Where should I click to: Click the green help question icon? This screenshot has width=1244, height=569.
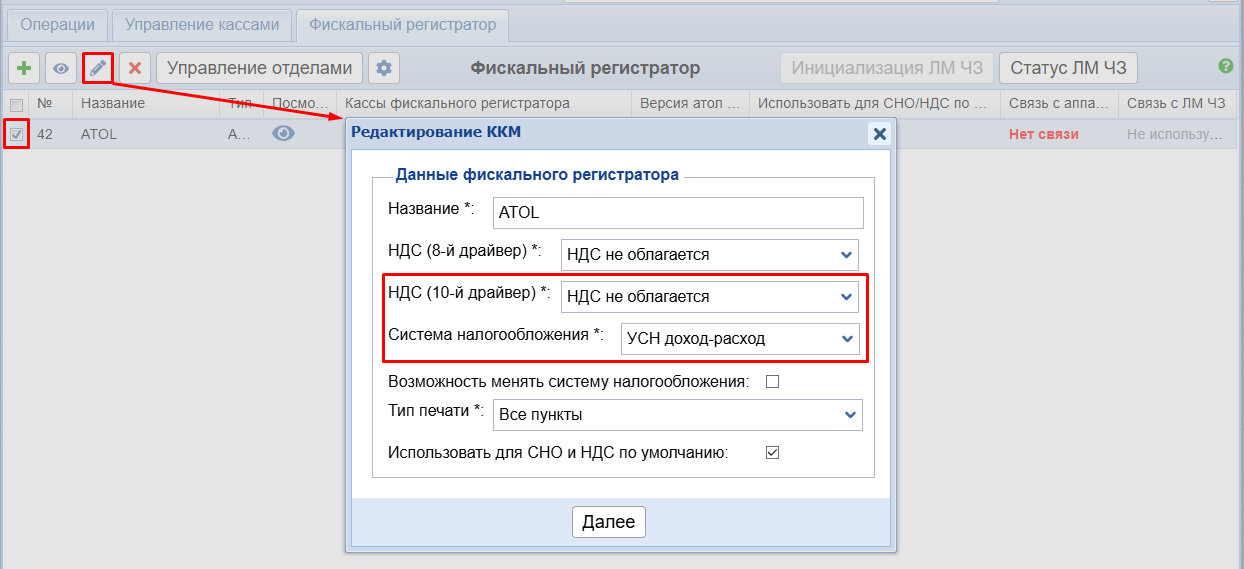(x=1225, y=66)
